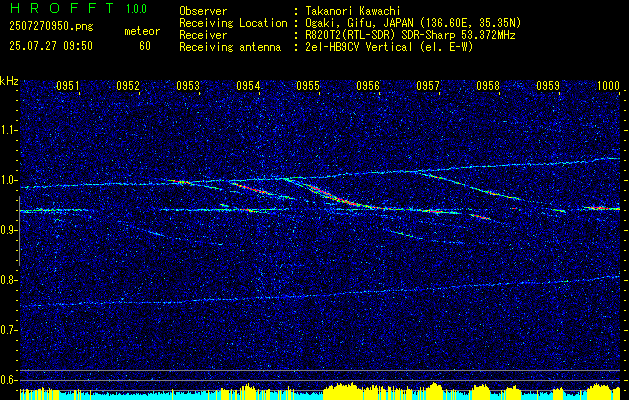Image resolution: width=629 pixels, height=400 pixels.
Task: Click the 0955 time marker
Action: (x=308, y=85)
